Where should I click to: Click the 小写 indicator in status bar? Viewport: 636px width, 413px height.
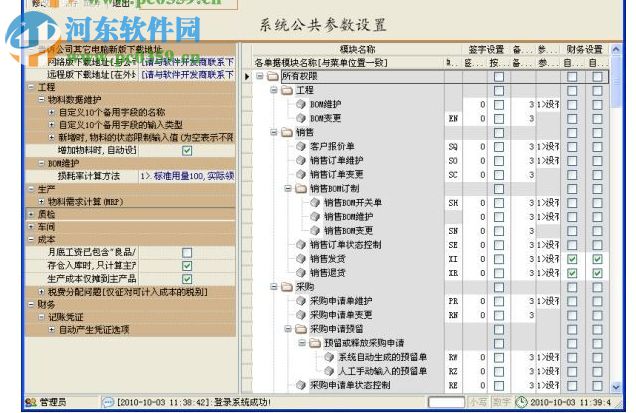pos(478,402)
